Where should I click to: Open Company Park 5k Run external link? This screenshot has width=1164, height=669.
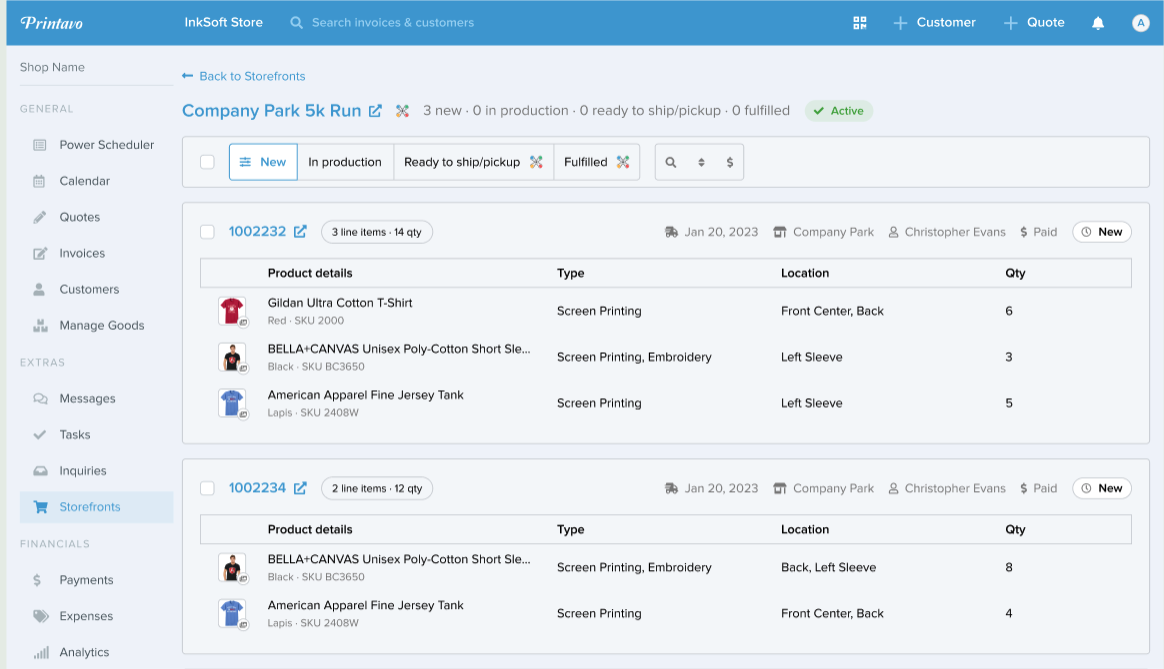(x=375, y=111)
